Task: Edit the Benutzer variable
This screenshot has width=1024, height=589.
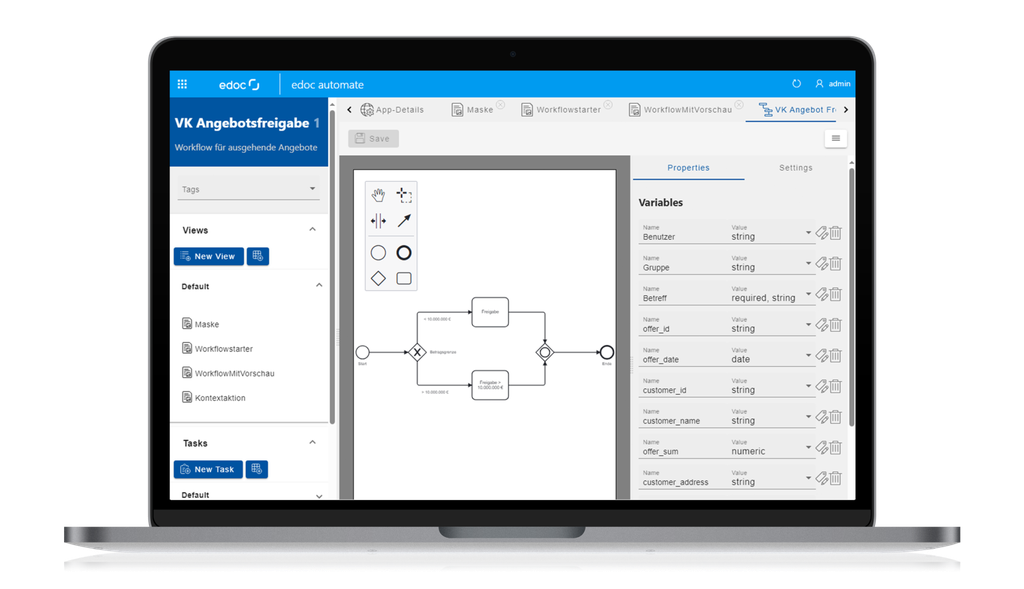Action: tap(822, 233)
